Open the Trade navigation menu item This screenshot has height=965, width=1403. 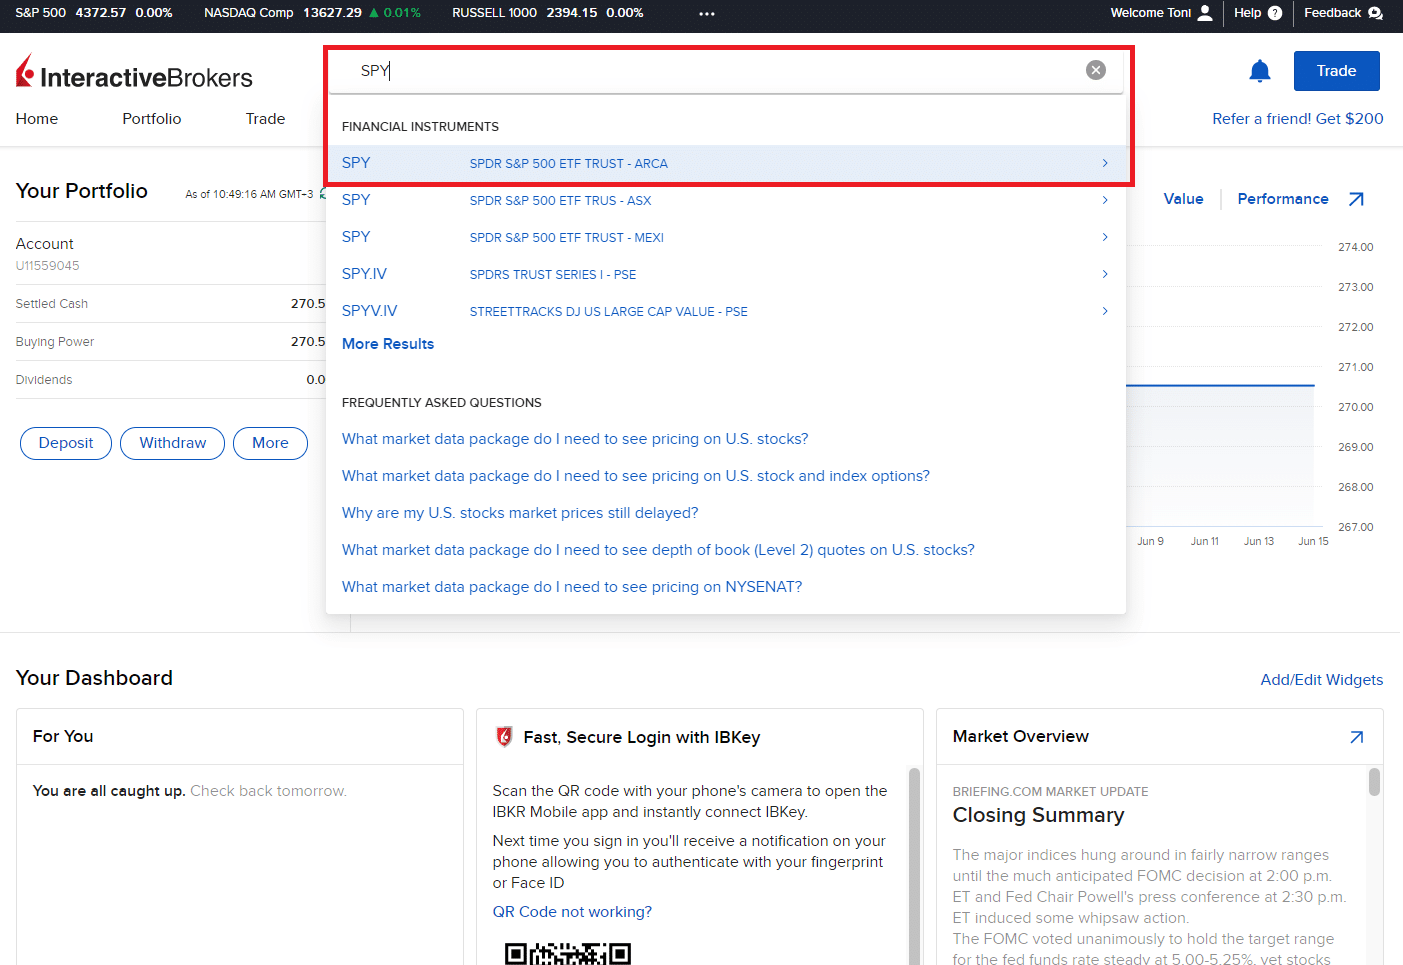266,119
